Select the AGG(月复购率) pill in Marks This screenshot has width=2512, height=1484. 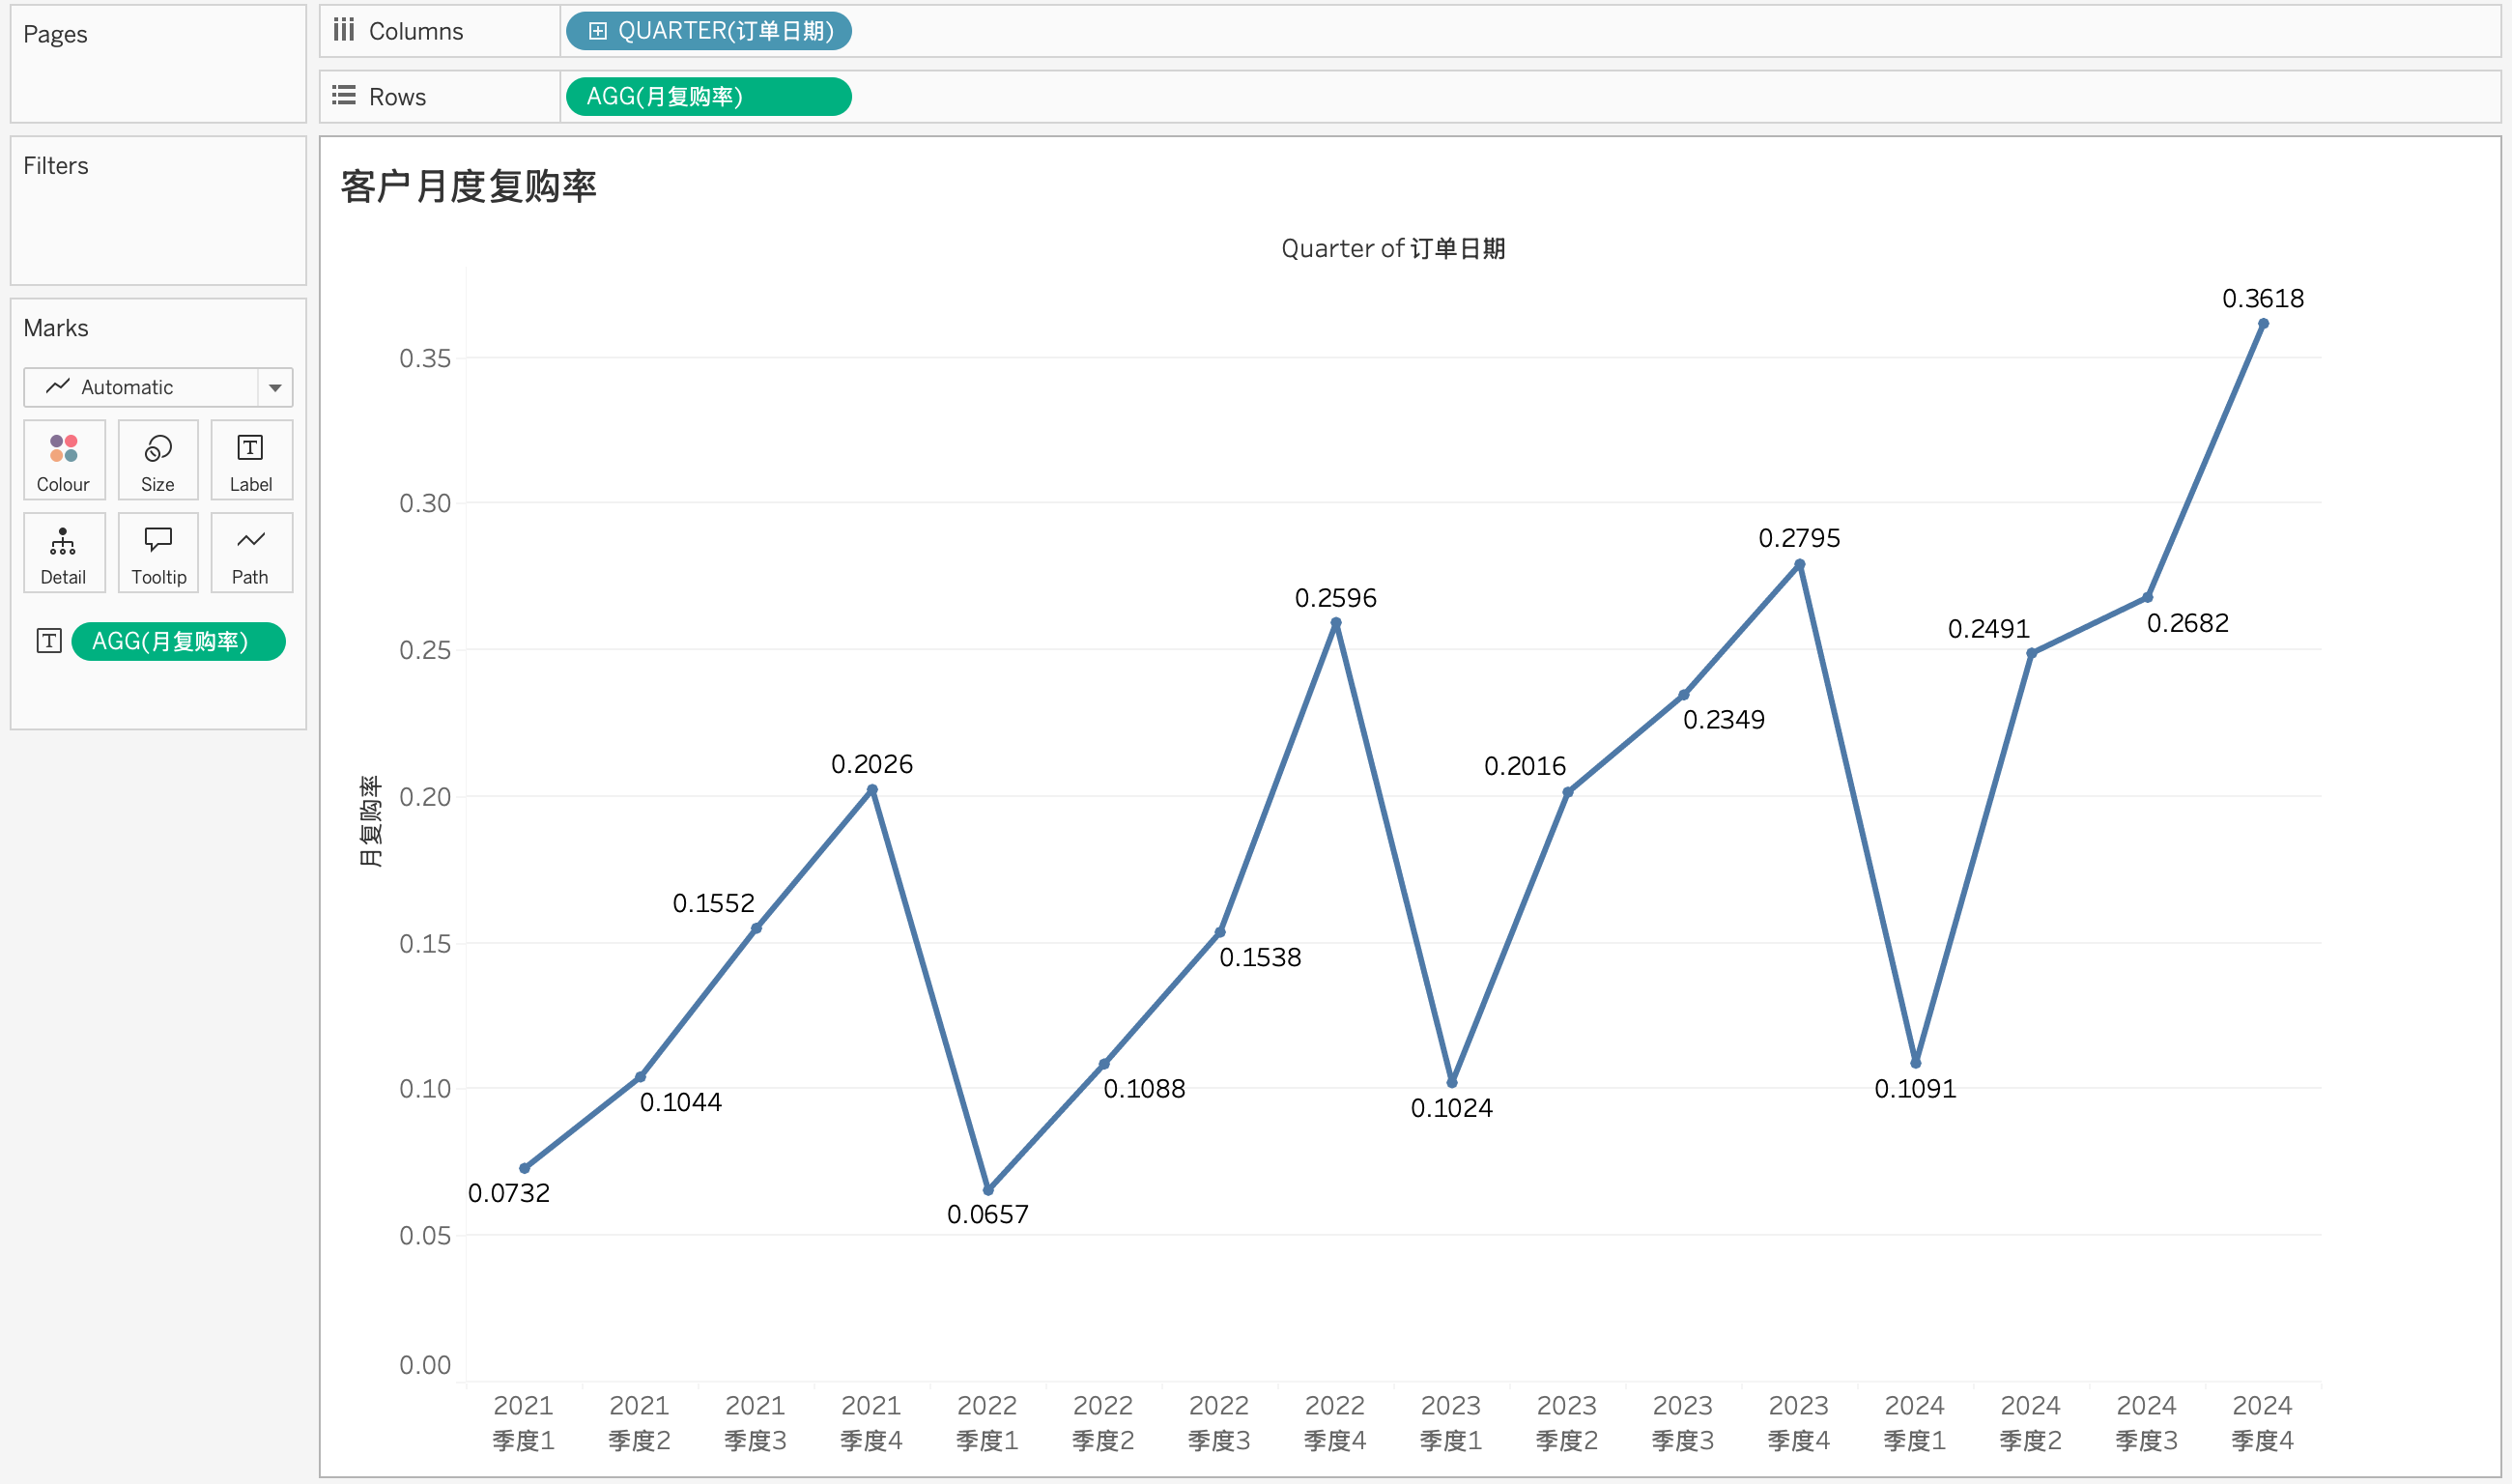(x=178, y=641)
